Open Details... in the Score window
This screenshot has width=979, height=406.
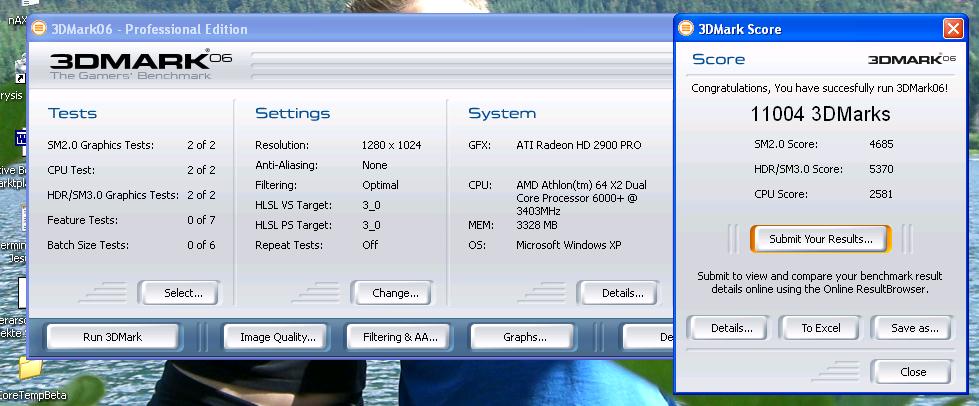(728, 328)
